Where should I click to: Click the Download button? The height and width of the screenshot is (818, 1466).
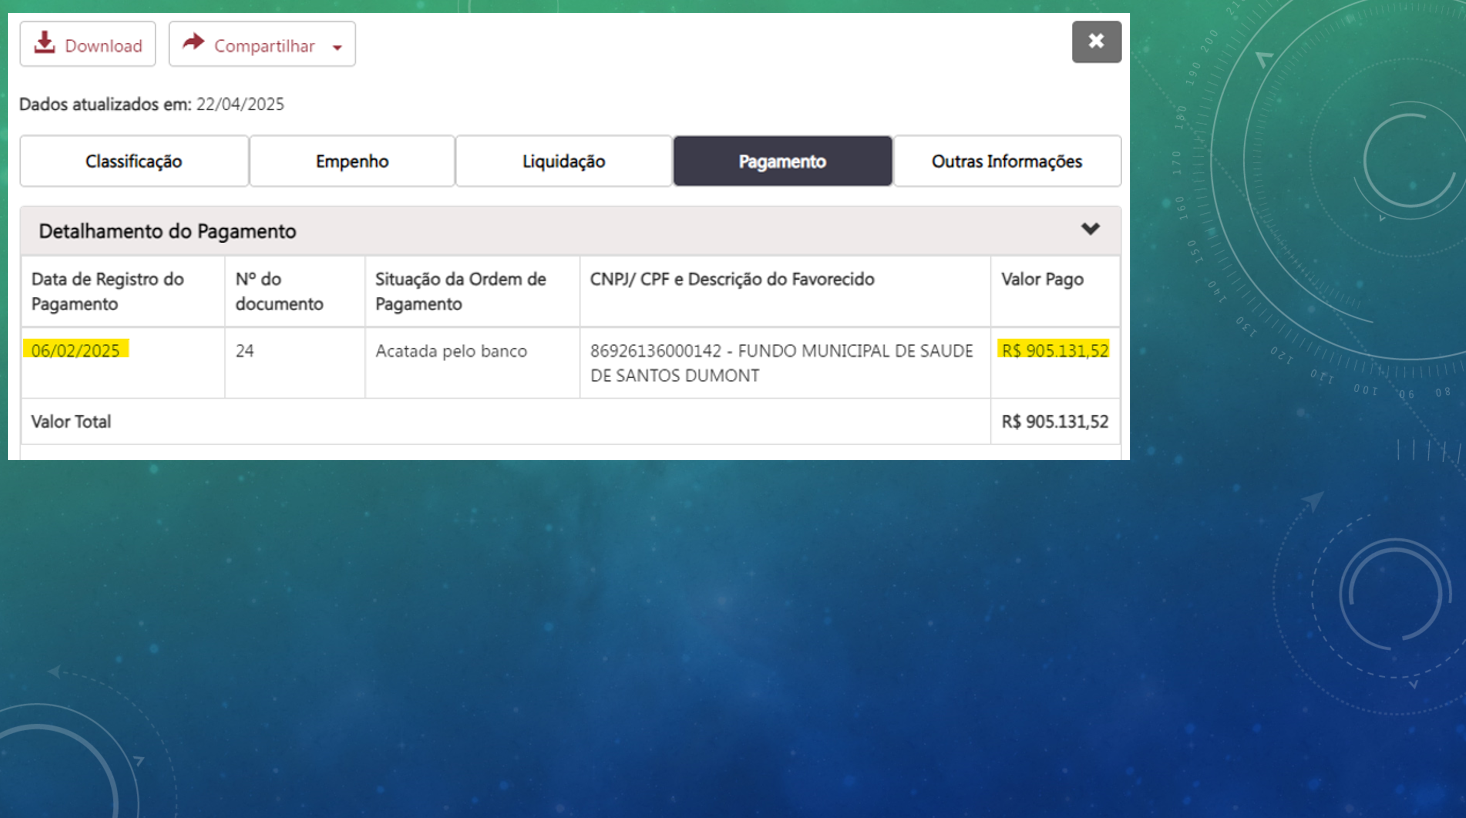[88, 44]
